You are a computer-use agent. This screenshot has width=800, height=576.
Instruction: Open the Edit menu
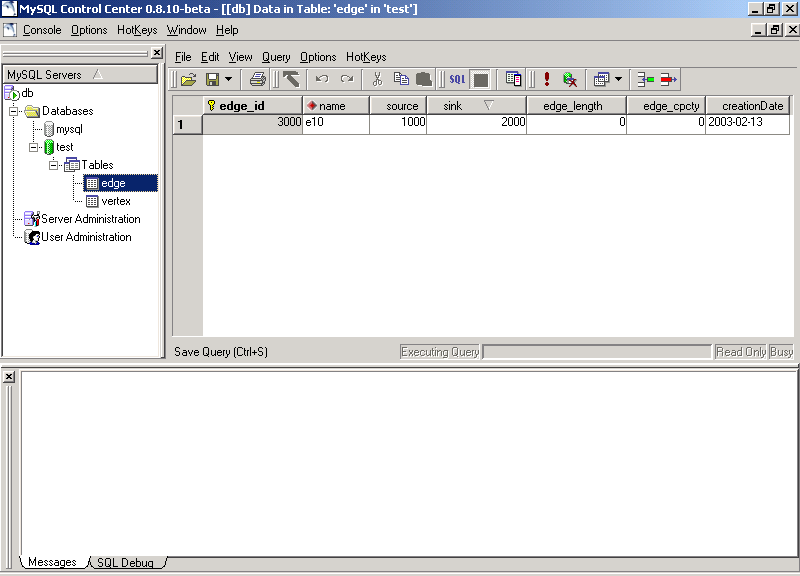[x=210, y=57]
